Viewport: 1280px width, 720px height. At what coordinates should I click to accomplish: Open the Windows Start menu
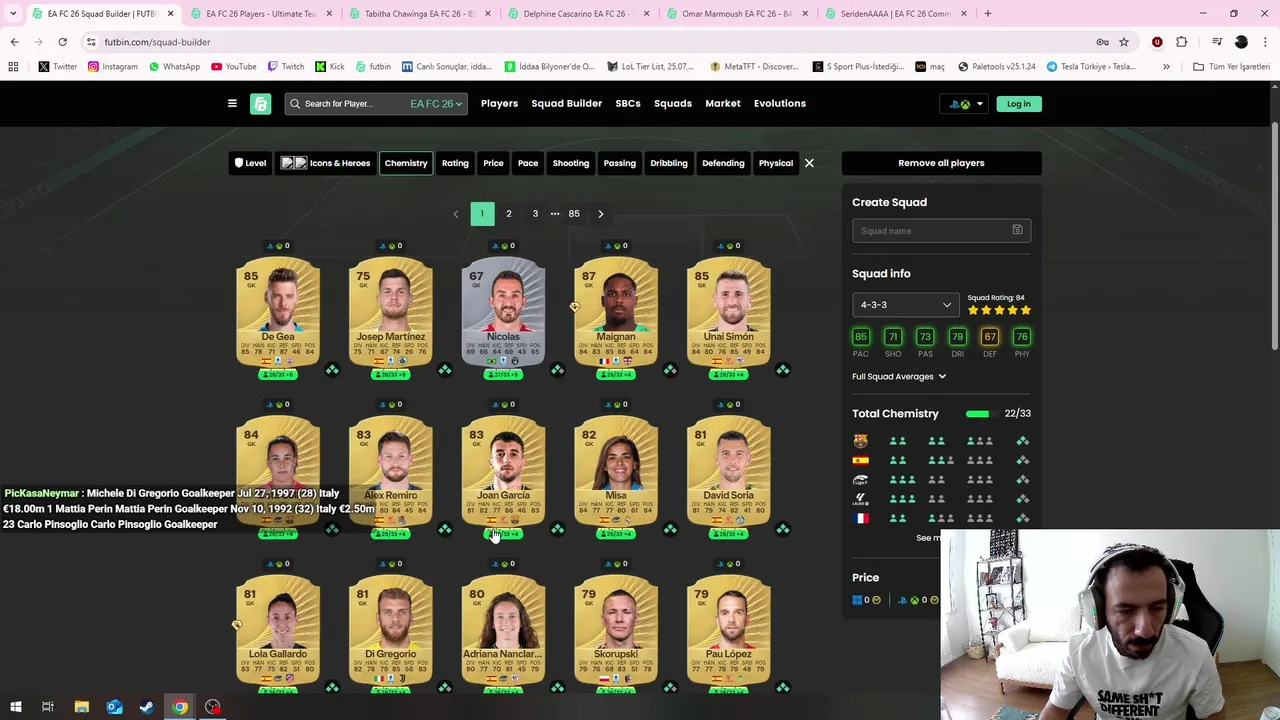(15, 707)
